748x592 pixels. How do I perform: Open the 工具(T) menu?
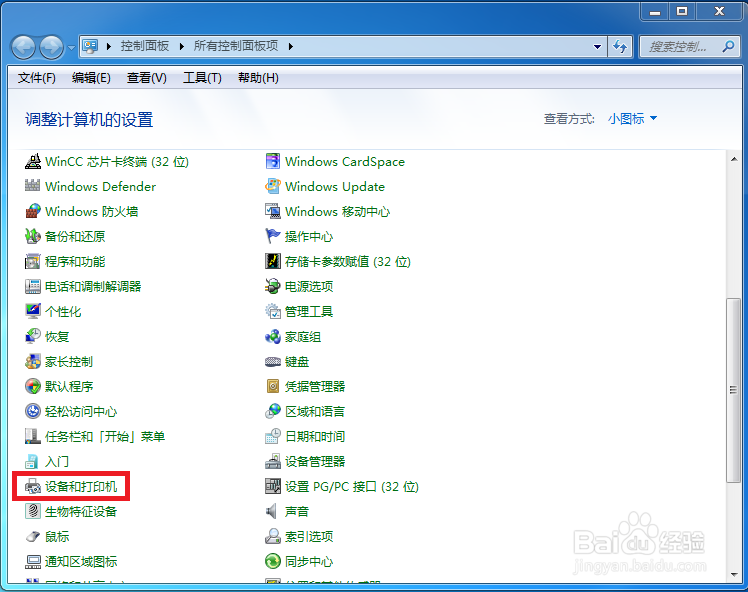(x=202, y=78)
